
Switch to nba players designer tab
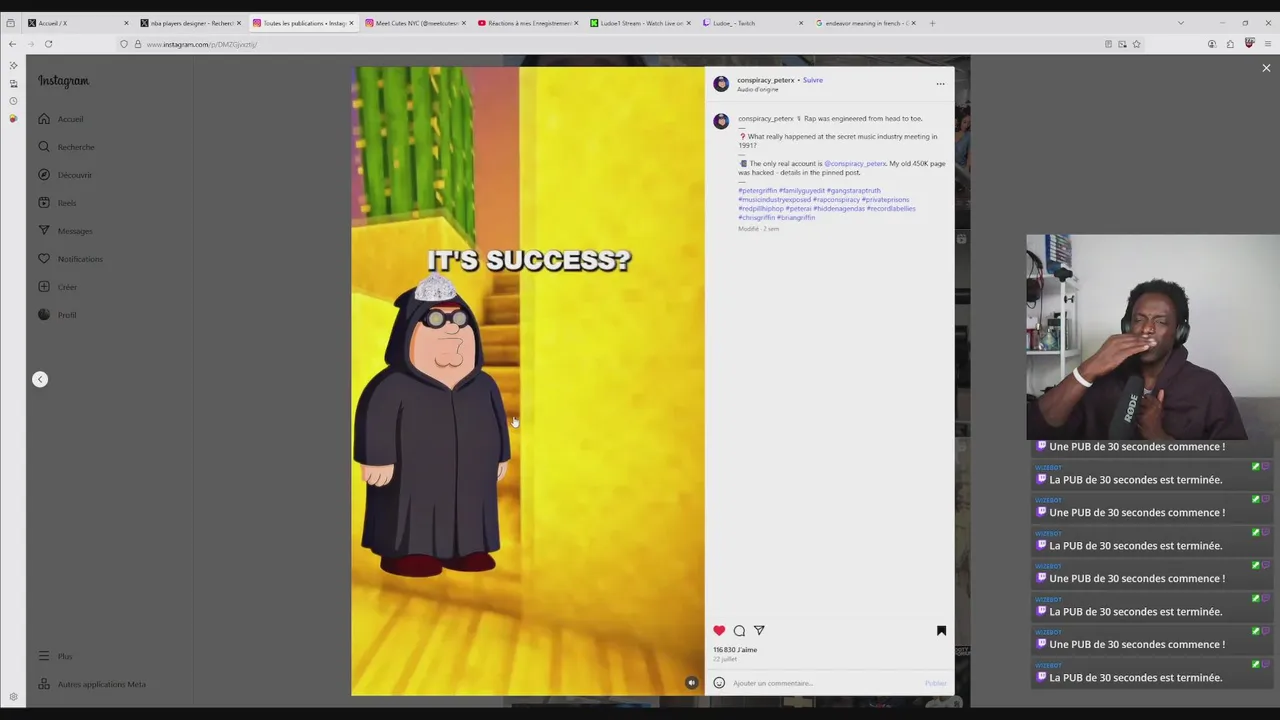point(190,23)
